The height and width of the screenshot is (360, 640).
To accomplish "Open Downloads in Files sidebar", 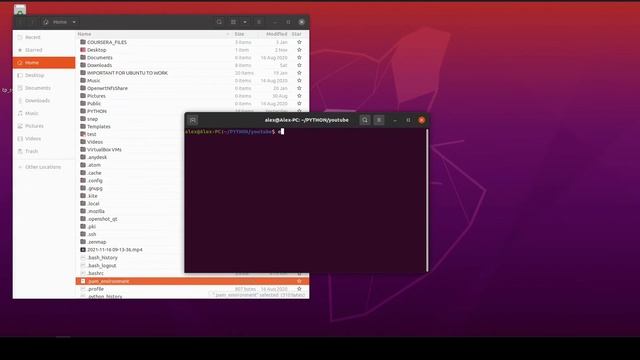I will point(44,100).
